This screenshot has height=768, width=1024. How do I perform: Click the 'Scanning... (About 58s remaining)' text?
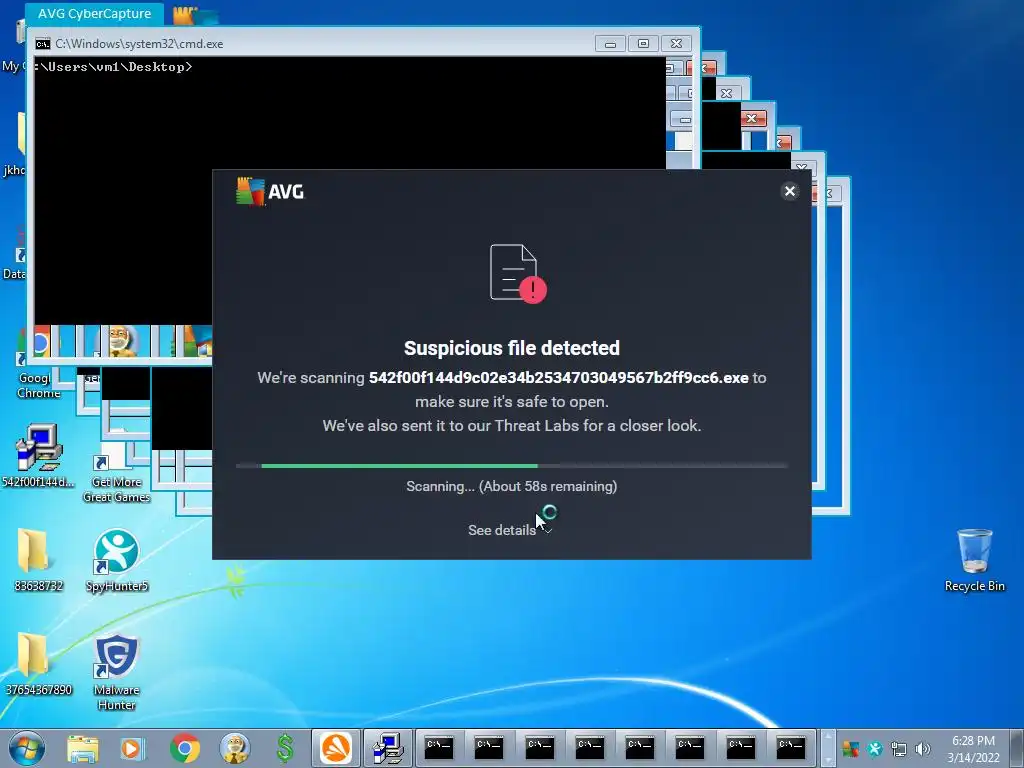[x=511, y=486]
